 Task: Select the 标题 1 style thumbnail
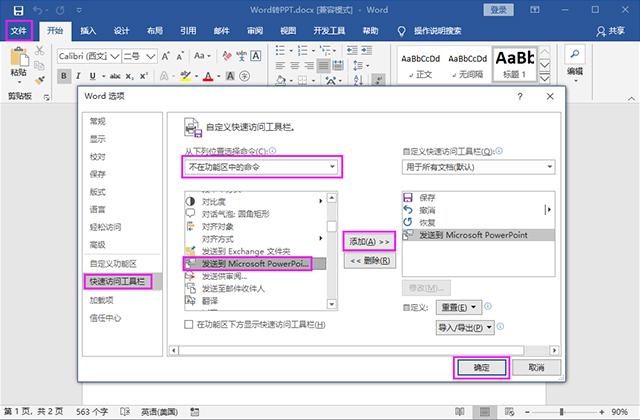click(515, 64)
